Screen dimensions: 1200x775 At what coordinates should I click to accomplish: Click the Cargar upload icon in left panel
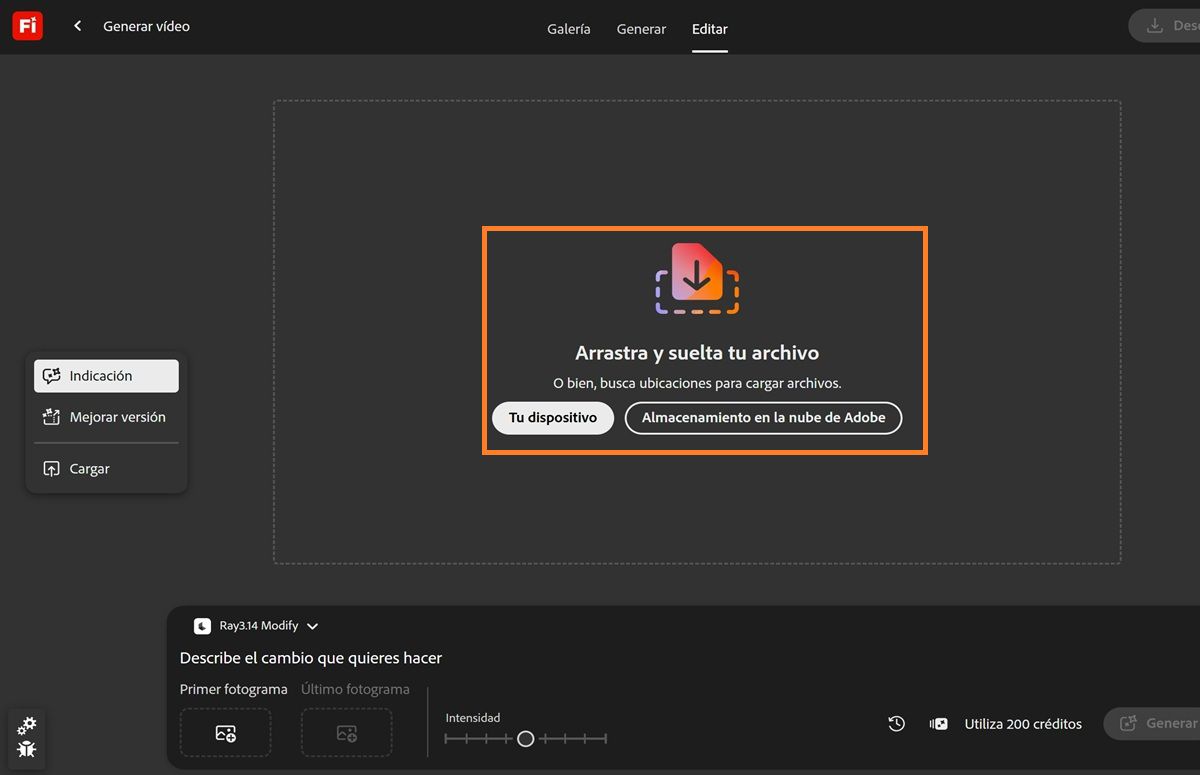click(x=51, y=468)
